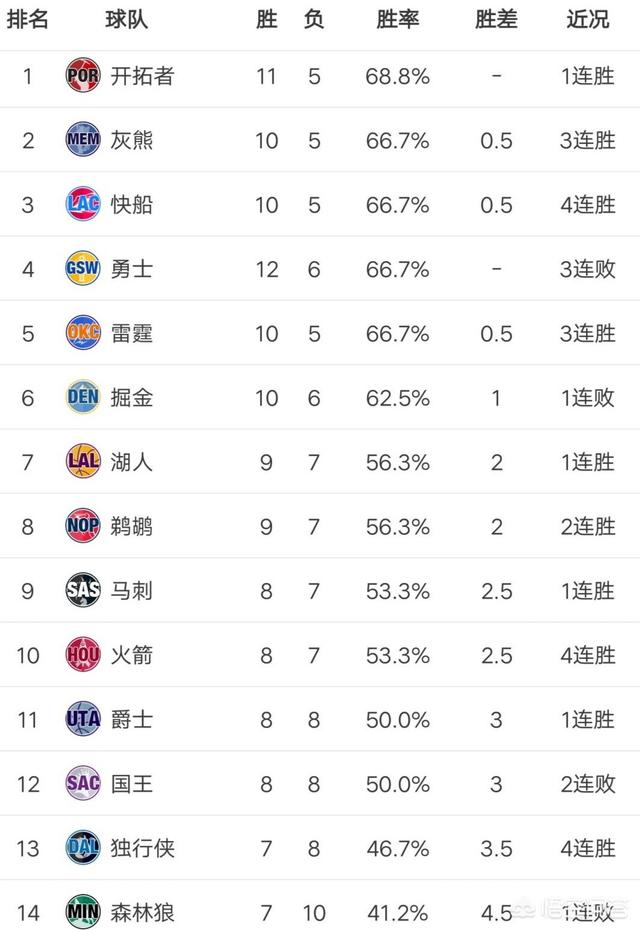
Task: Click the Lakers LAL team logo
Action: (x=83, y=462)
